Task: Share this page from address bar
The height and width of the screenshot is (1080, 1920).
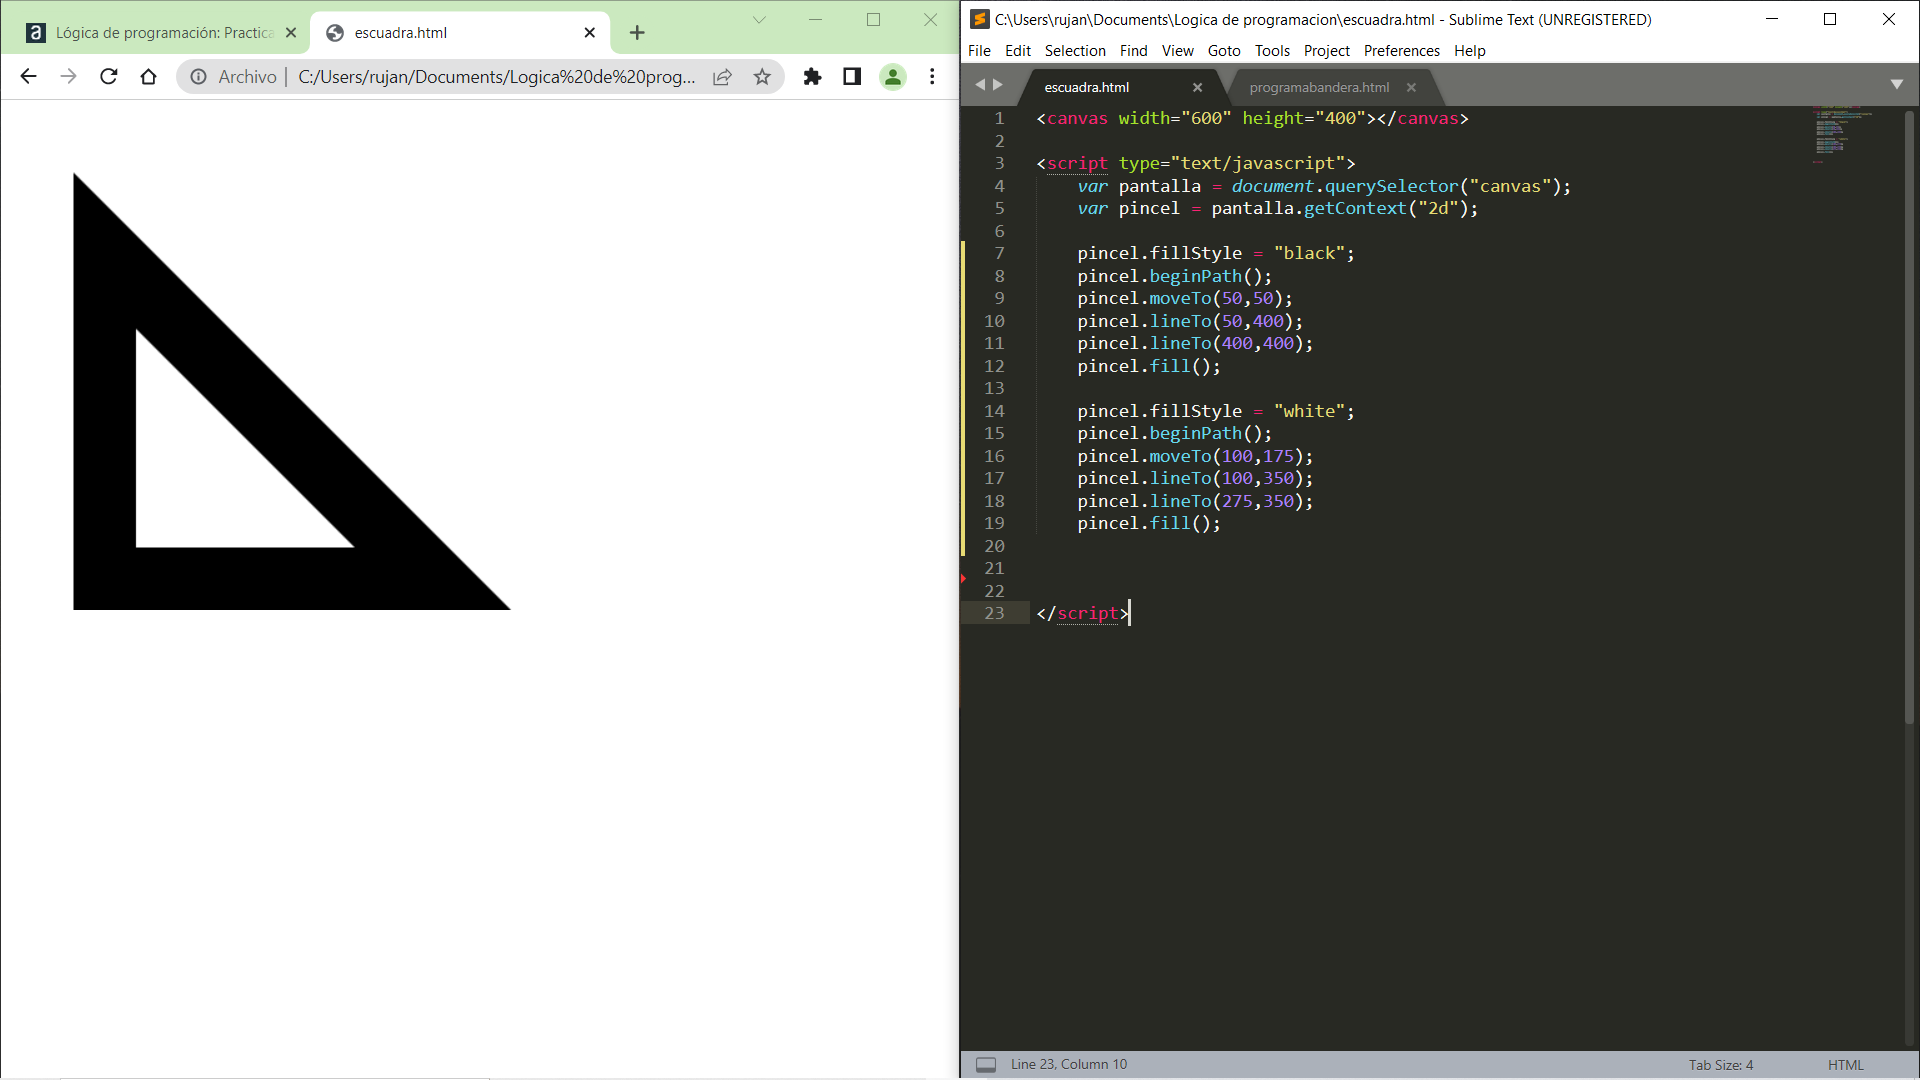Action: [722, 77]
